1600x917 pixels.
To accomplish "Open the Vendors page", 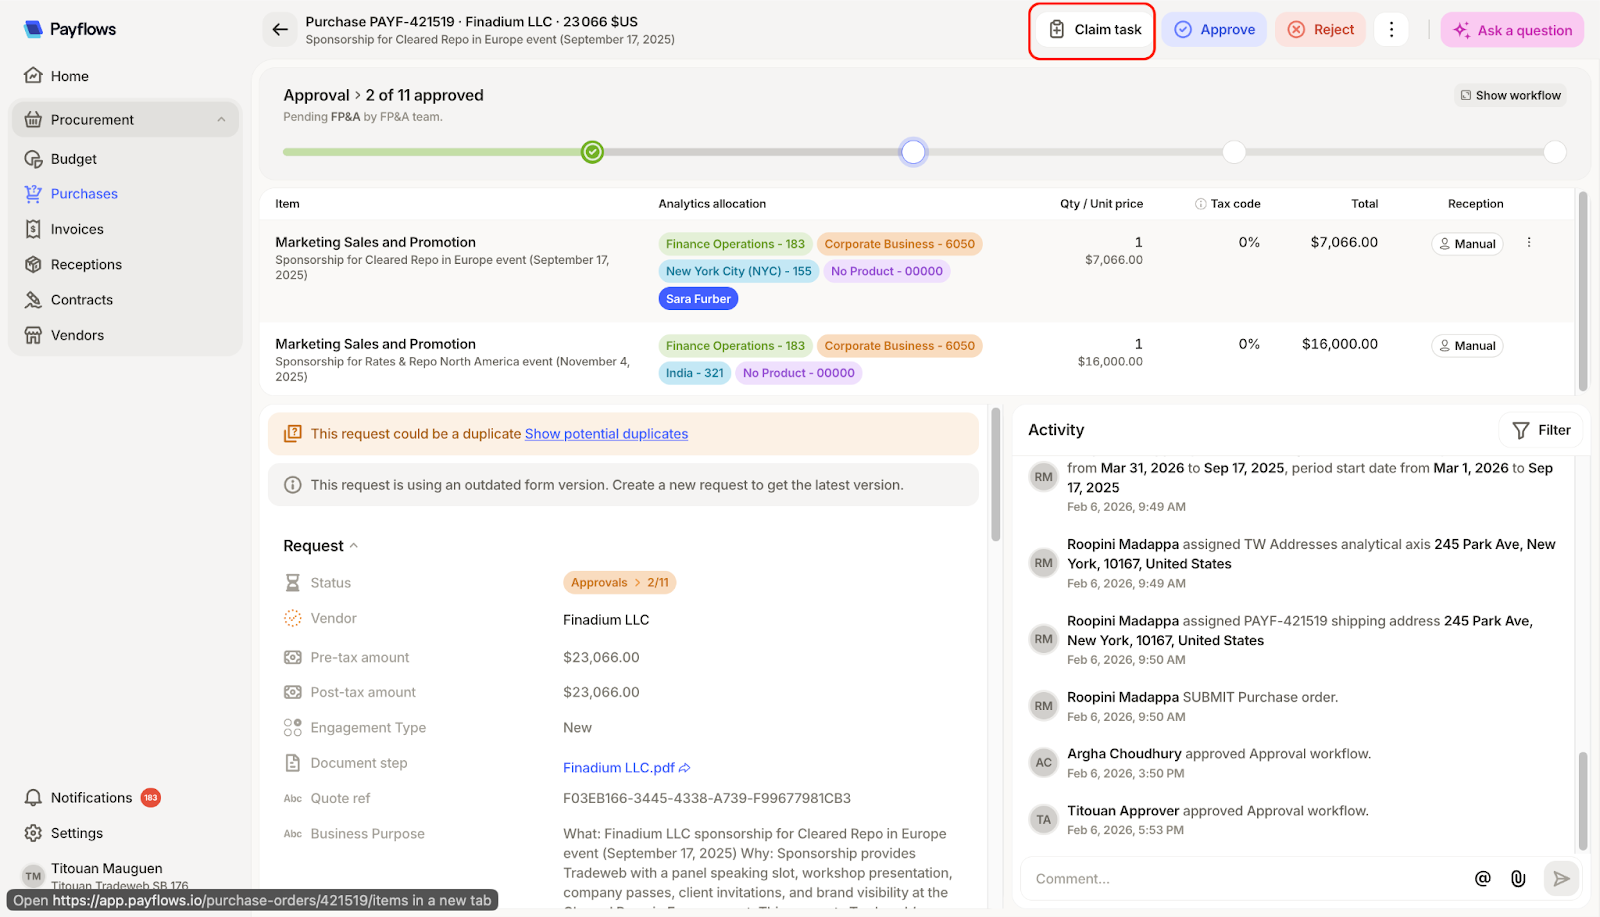I will [77, 335].
